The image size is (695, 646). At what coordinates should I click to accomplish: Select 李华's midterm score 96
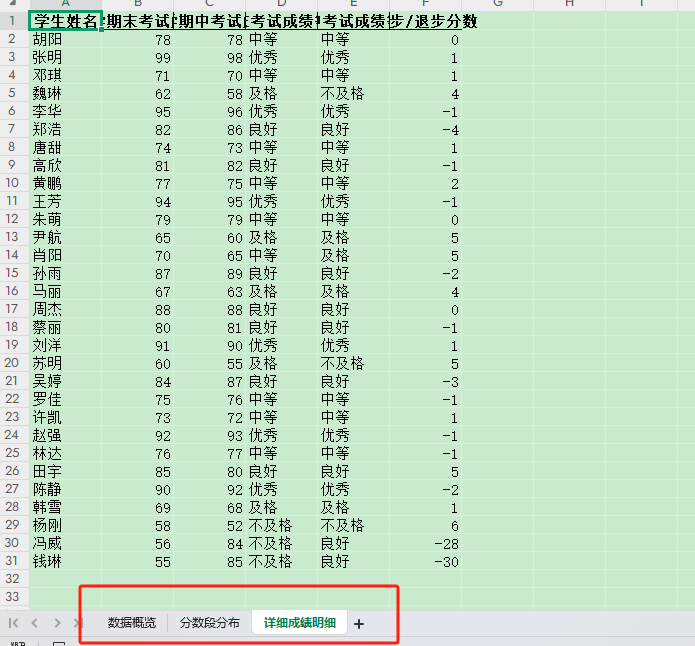click(x=210, y=111)
